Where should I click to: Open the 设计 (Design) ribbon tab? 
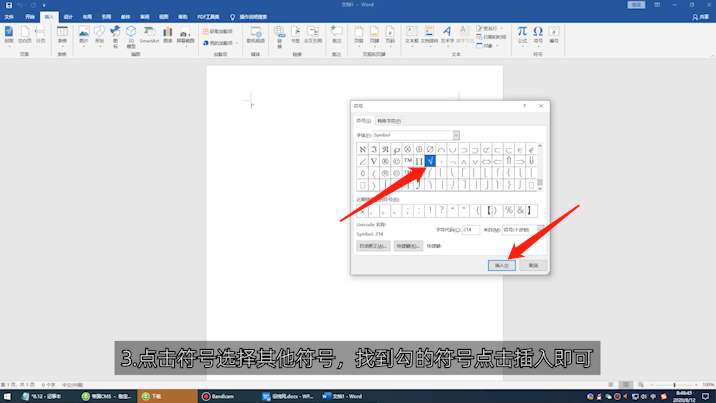68,17
